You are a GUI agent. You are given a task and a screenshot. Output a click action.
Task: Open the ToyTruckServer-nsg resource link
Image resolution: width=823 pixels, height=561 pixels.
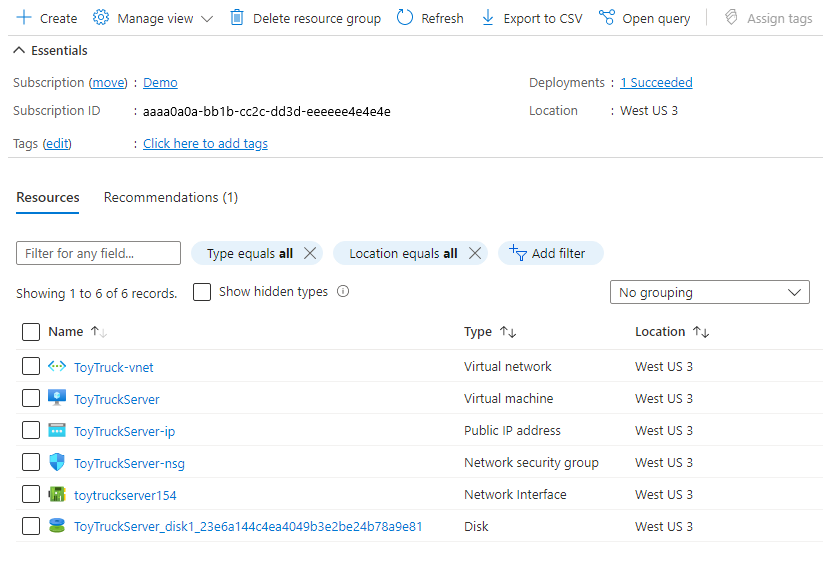pos(129,463)
